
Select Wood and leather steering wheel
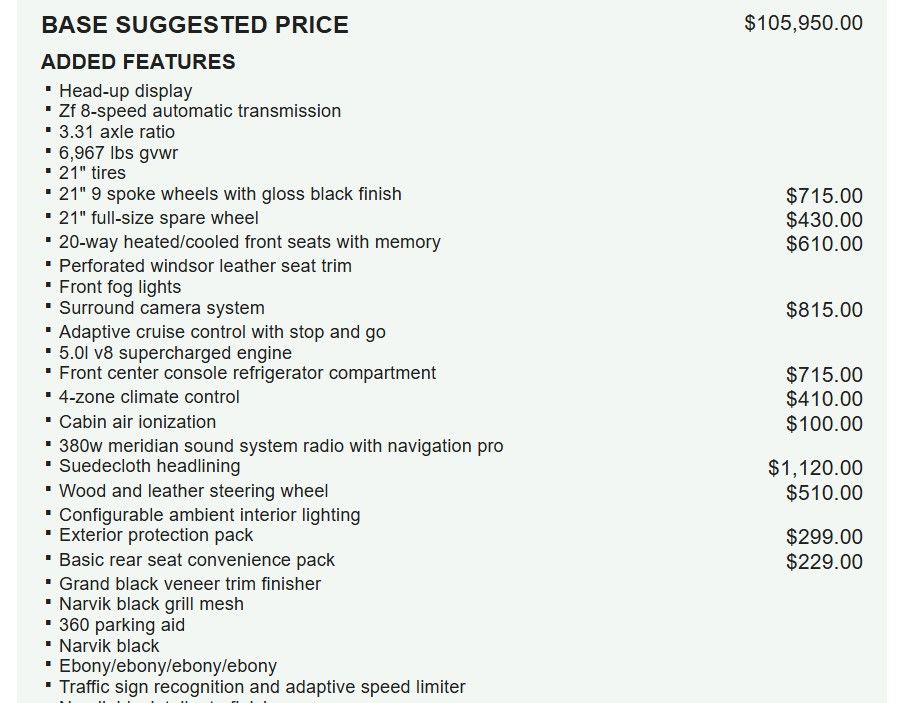click(x=193, y=491)
